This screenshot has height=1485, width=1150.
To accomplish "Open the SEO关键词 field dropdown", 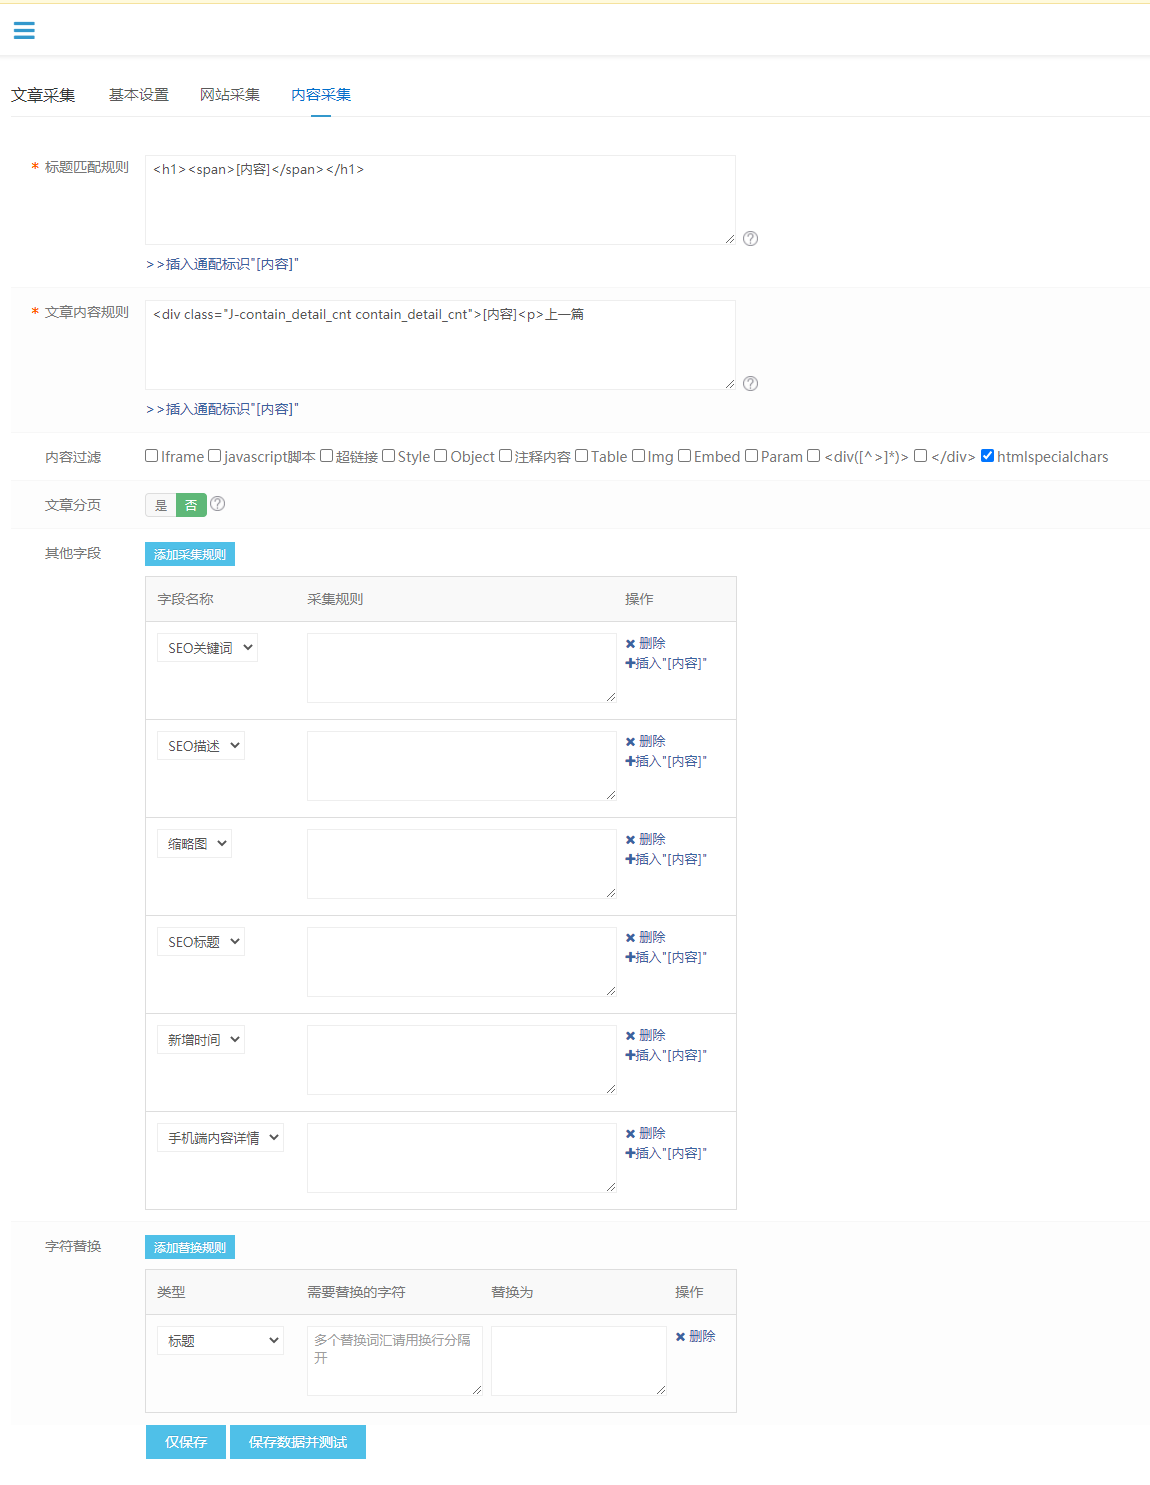I will 207,648.
